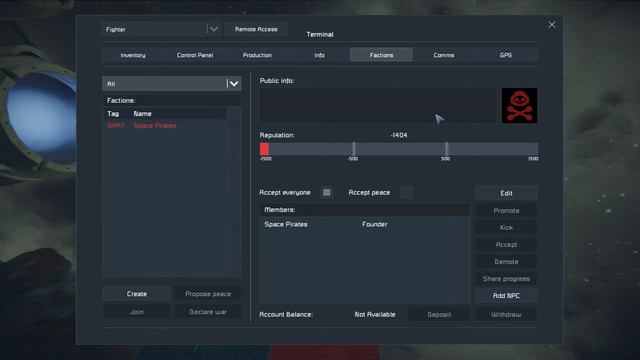Click the Join button

click(137, 312)
